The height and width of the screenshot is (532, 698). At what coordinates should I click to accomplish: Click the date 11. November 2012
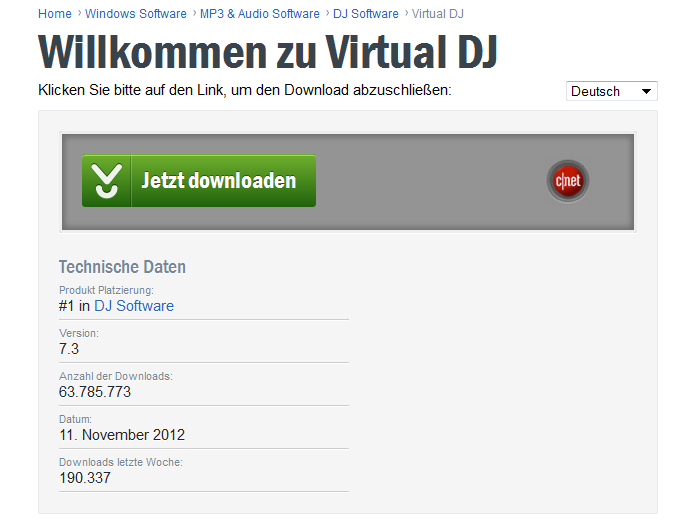click(122, 435)
